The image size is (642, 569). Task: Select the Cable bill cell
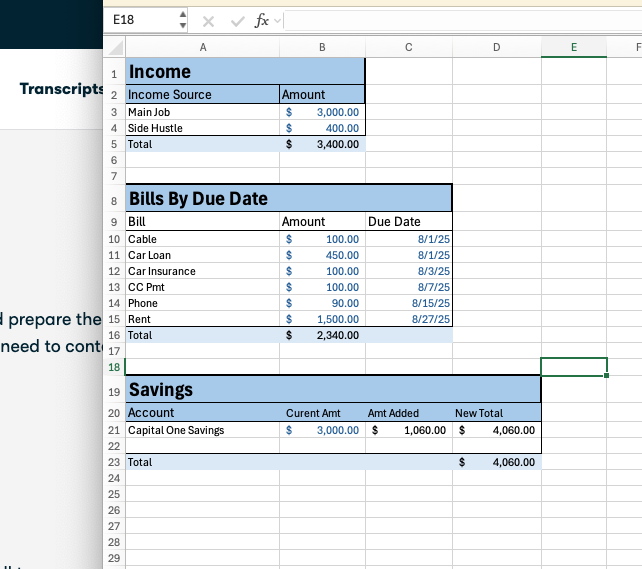[x=203, y=239]
